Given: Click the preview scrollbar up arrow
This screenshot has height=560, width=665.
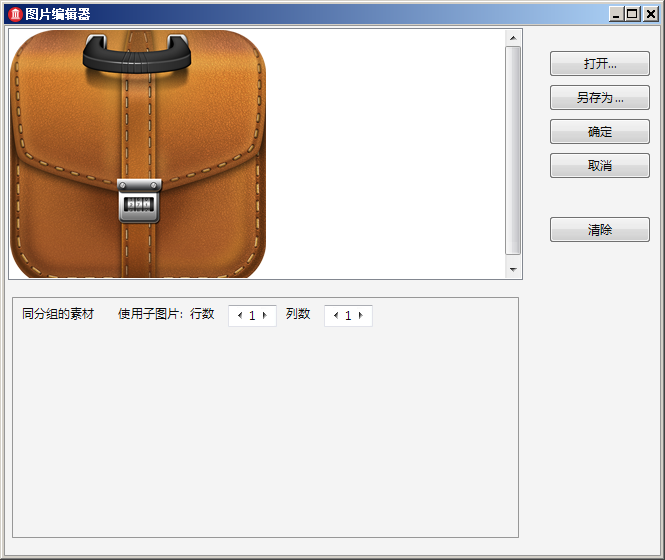Looking at the screenshot, I should [513, 38].
